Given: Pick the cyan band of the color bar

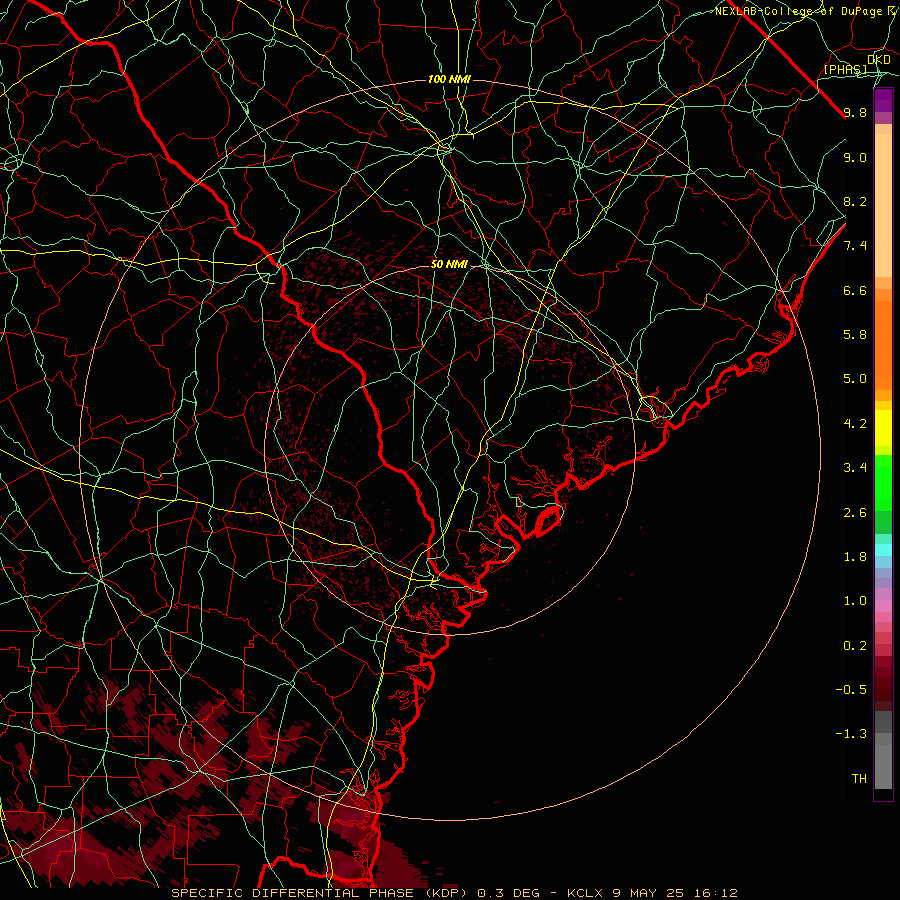Looking at the screenshot, I should [x=883, y=550].
